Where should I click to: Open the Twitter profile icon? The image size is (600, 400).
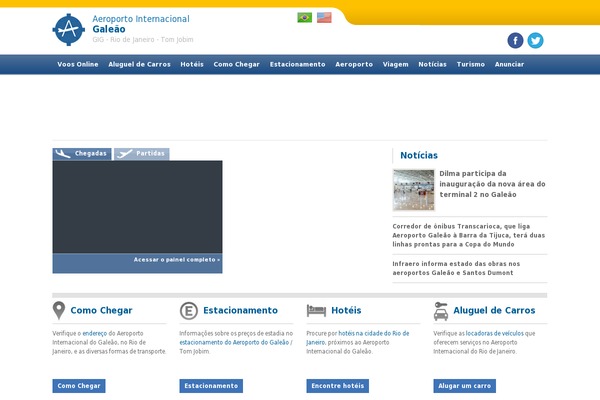(x=535, y=40)
